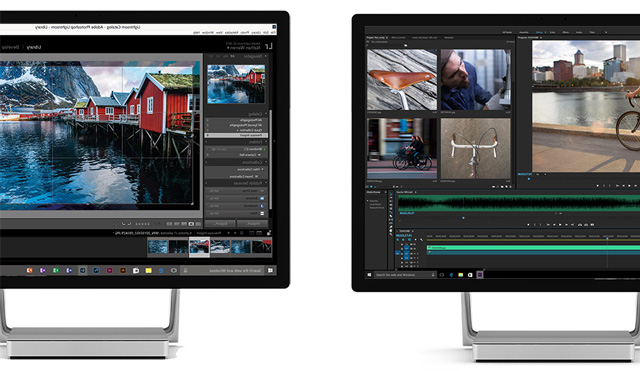Click the Windows Start button in Premiere taskbar
The width and height of the screenshot is (640, 371).
(x=369, y=275)
